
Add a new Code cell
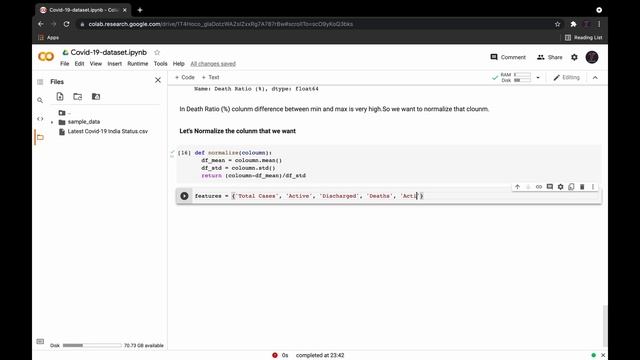point(184,77)
